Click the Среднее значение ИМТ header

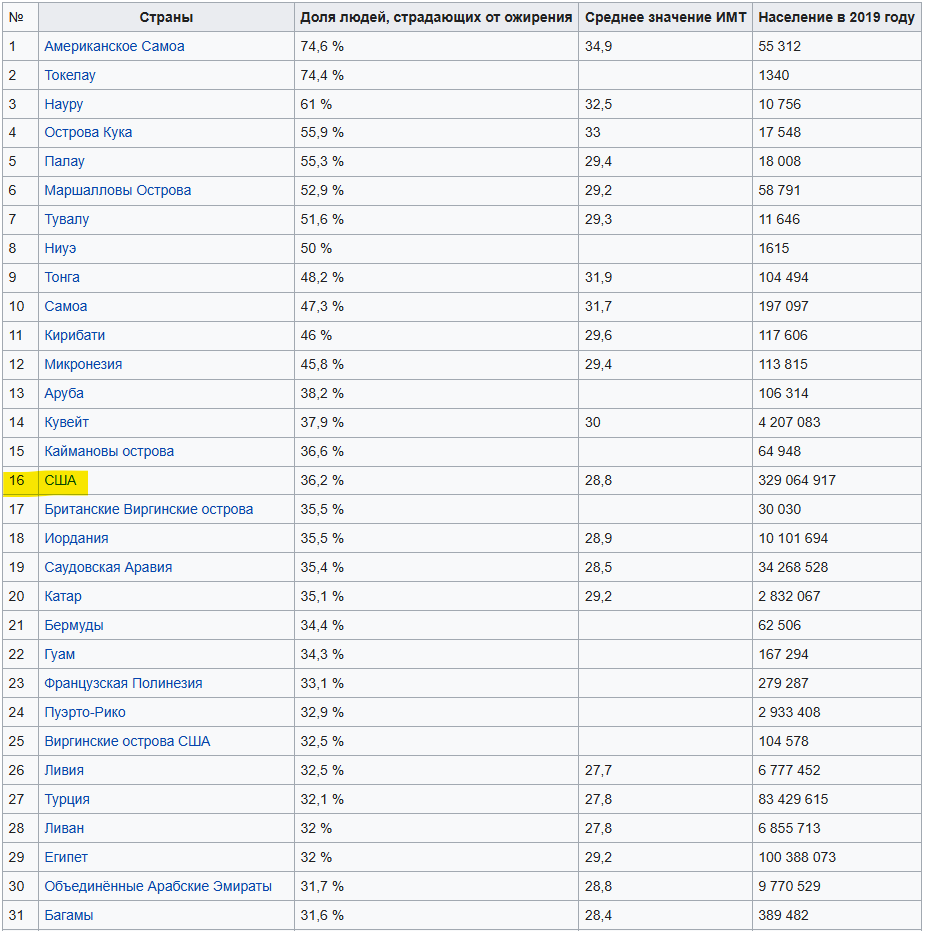click(666, 17)
